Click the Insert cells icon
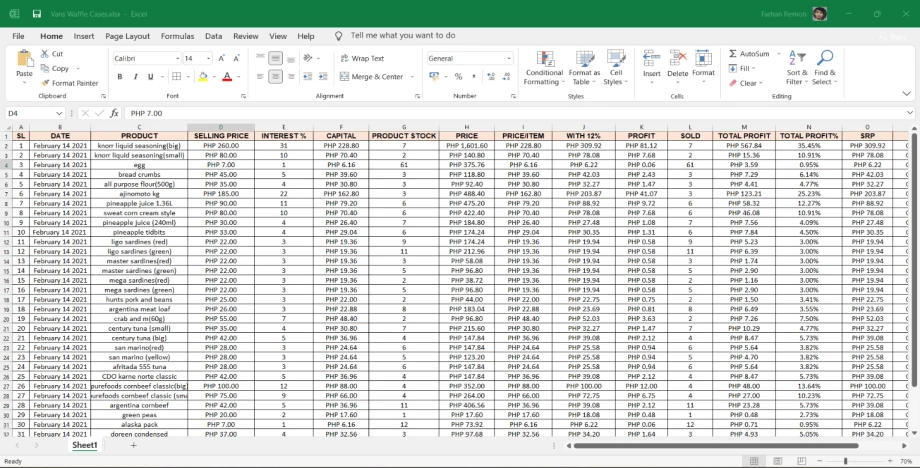The image size is (920, 468). 651,59
